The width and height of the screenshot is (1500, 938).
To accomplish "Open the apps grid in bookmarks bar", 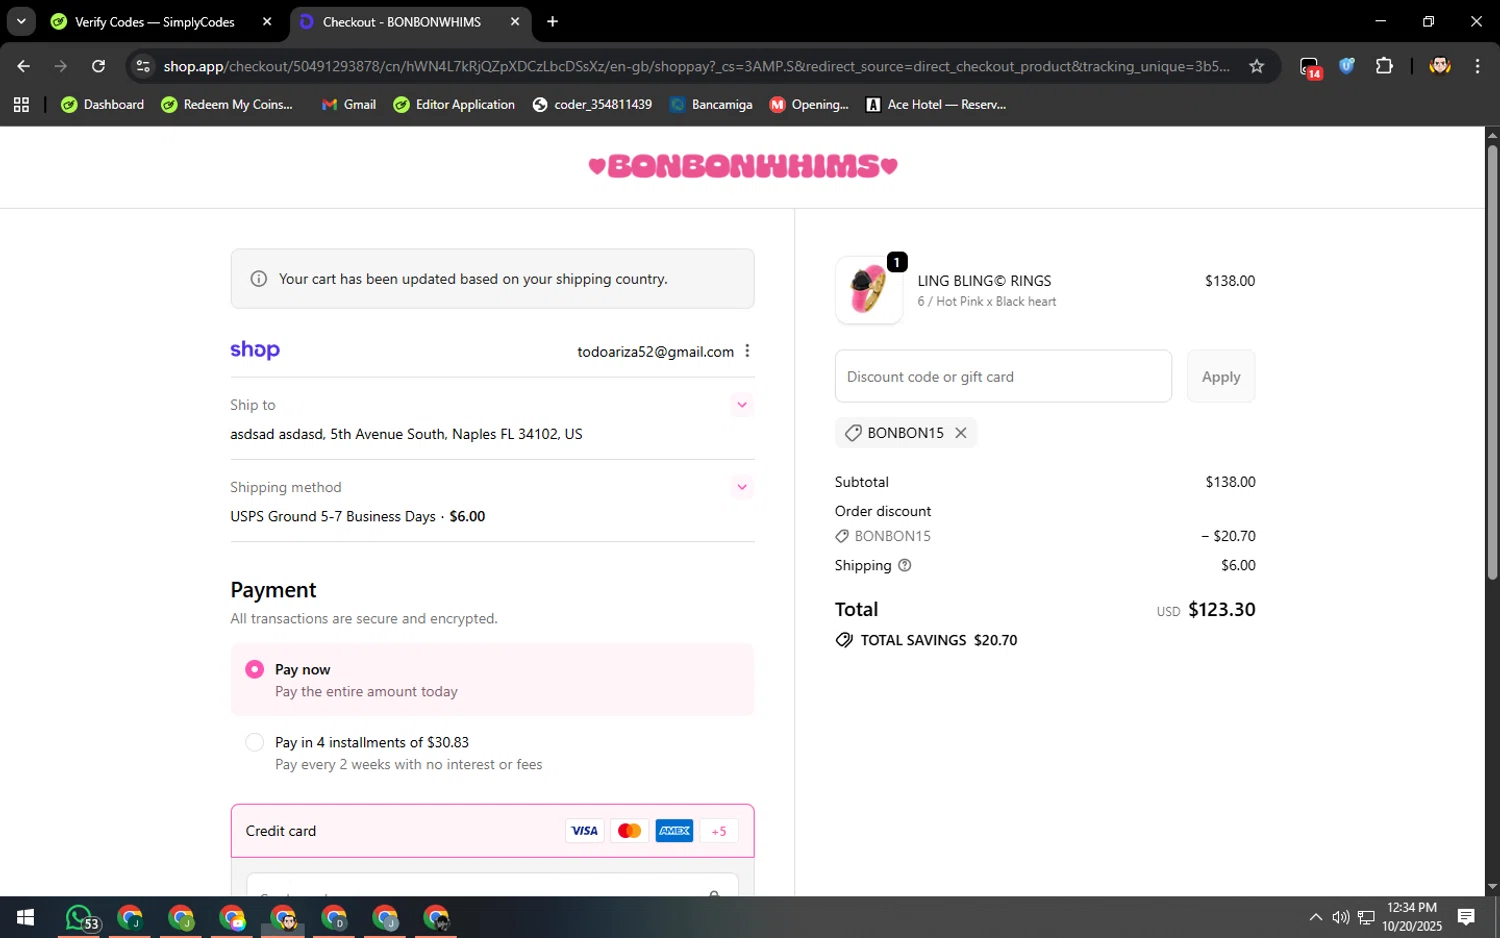I will coord(21,104).
